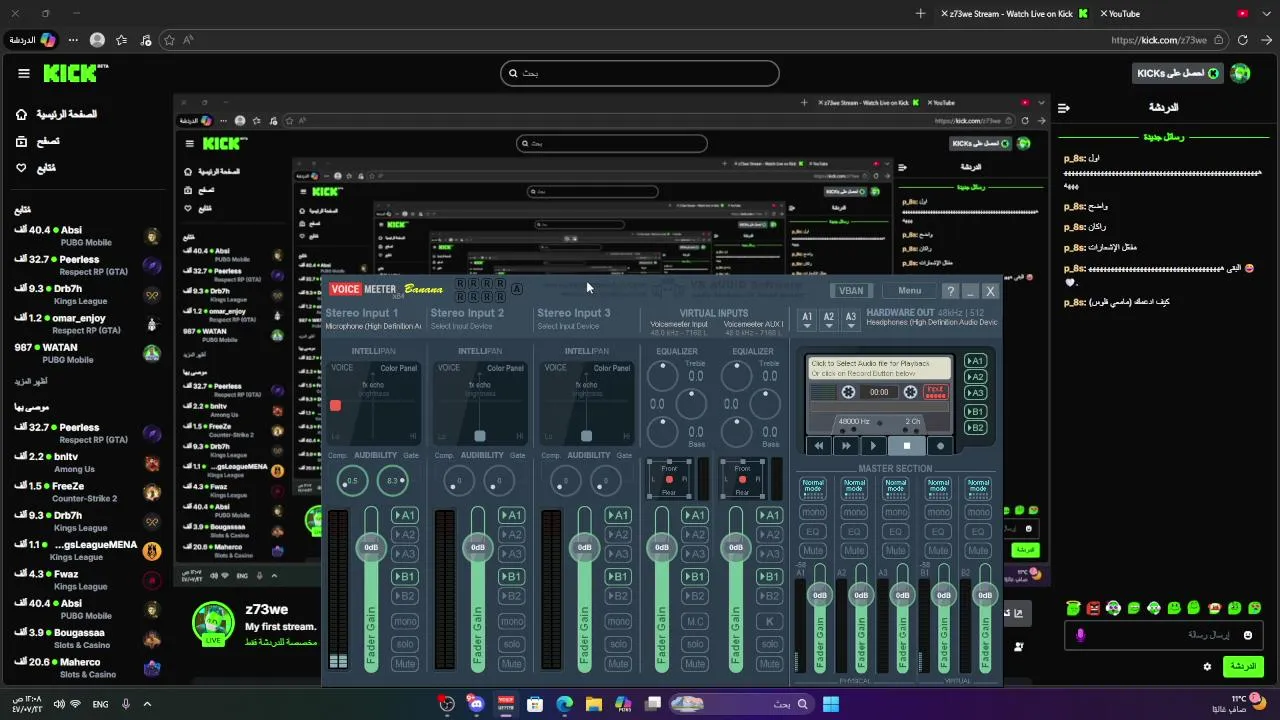The image size is (1280, 720).
Task: Open the Voicemeeter Menu
Action: 909,291
